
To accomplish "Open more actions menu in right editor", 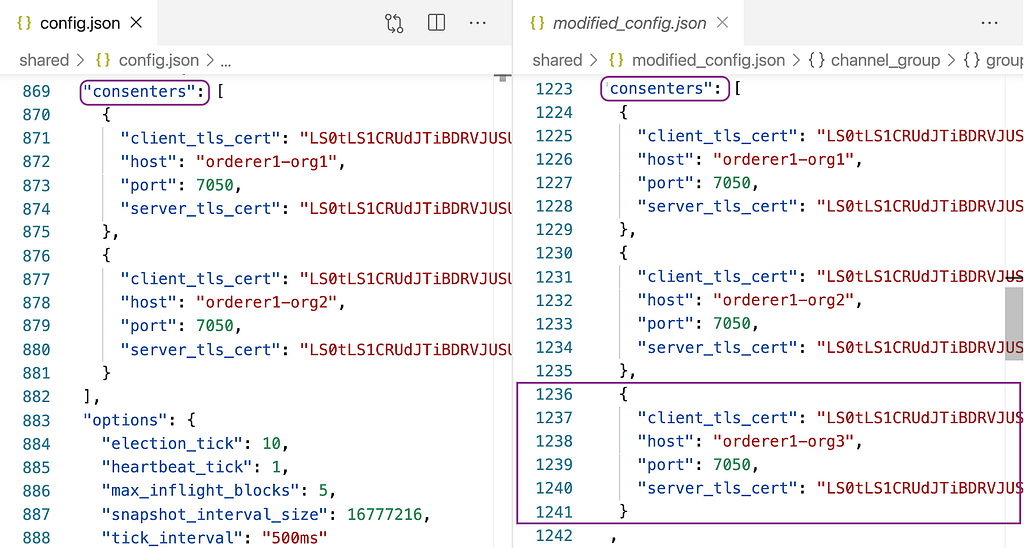I will click(989, 23).
